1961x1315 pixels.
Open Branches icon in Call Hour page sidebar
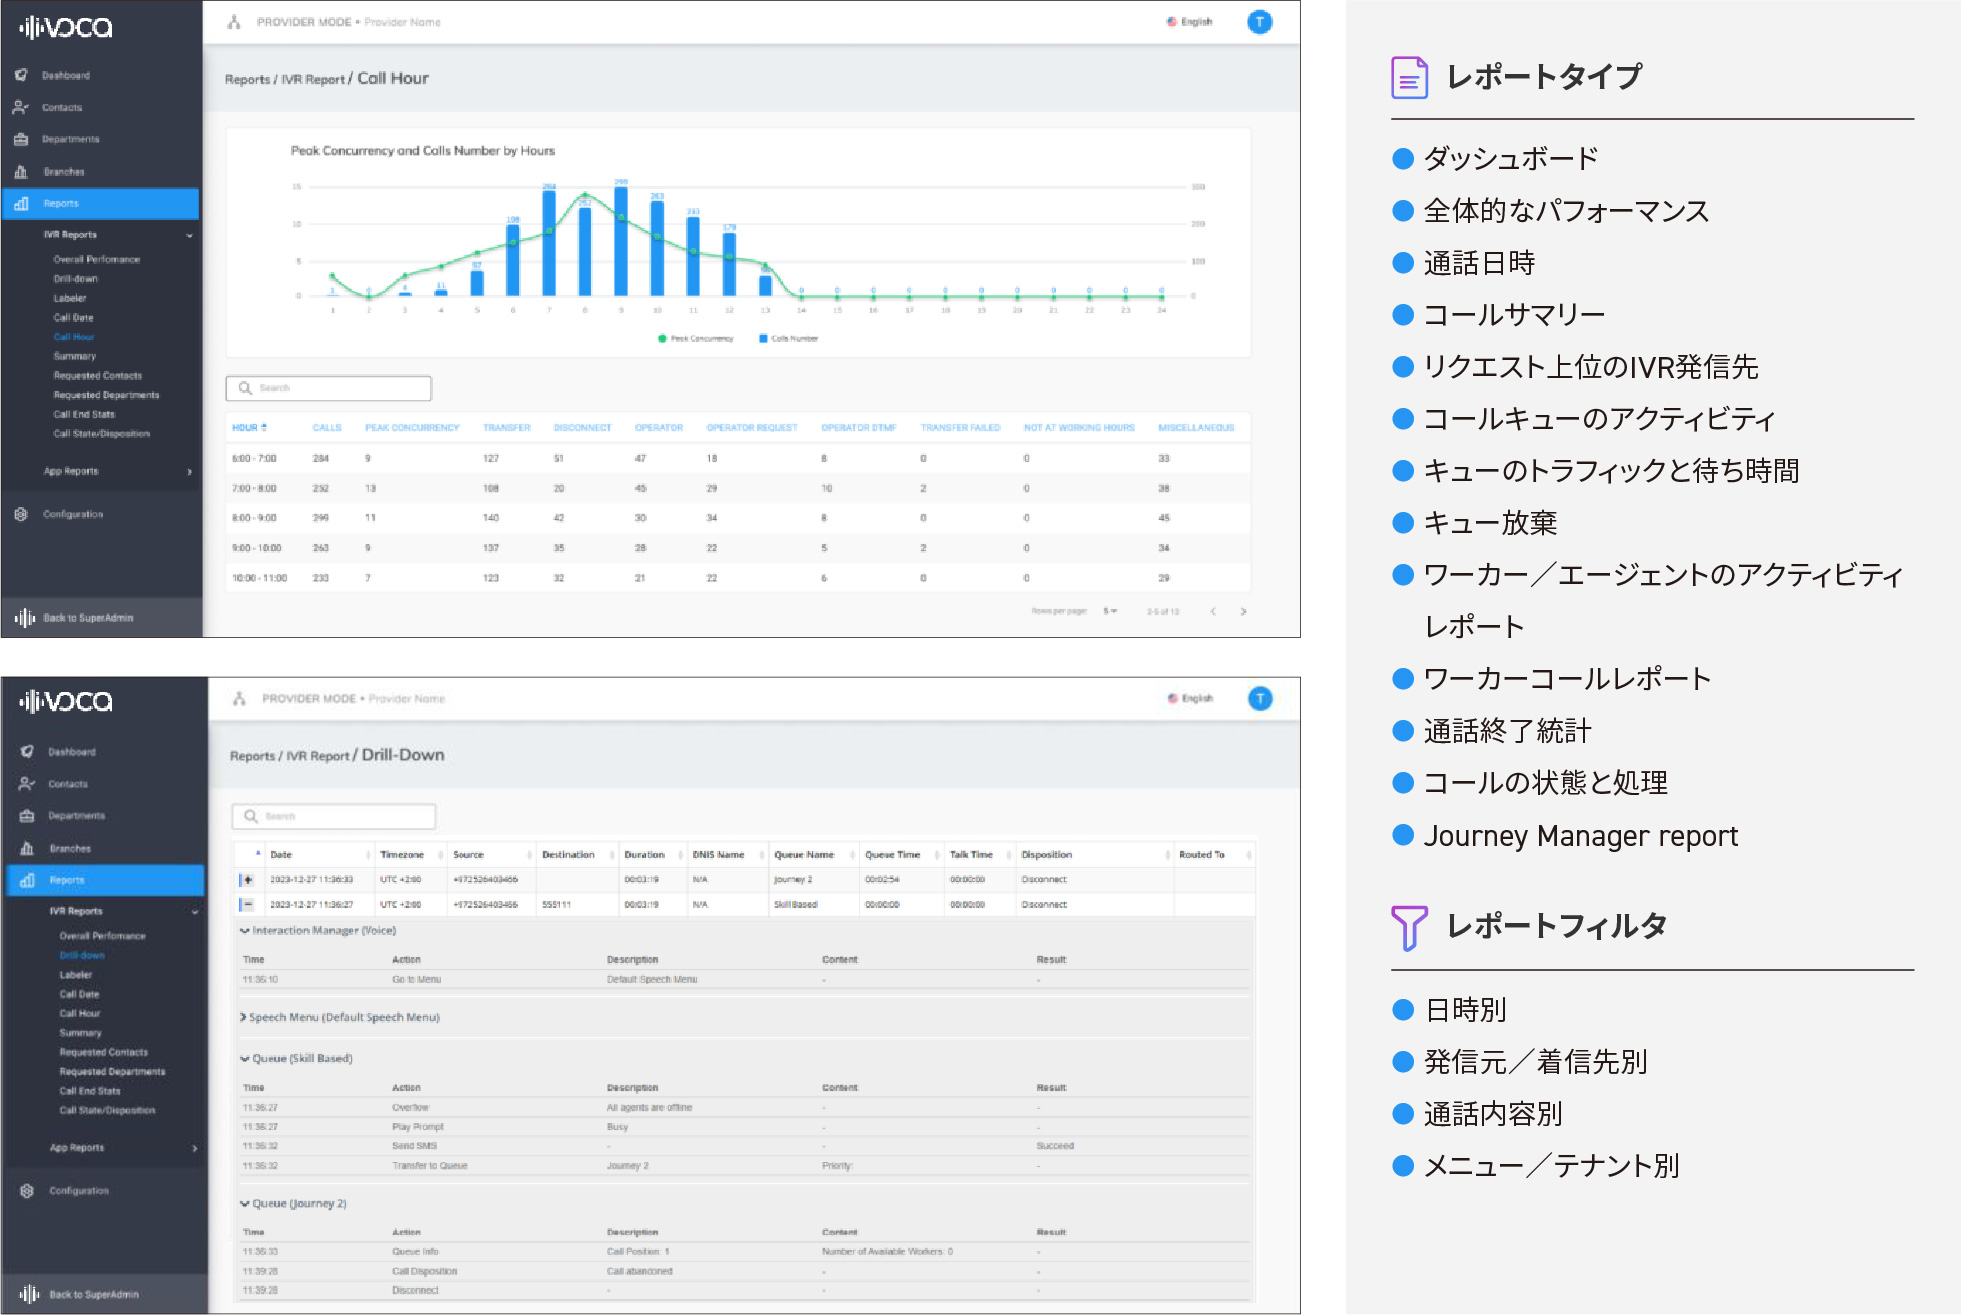tap(21, 171)
